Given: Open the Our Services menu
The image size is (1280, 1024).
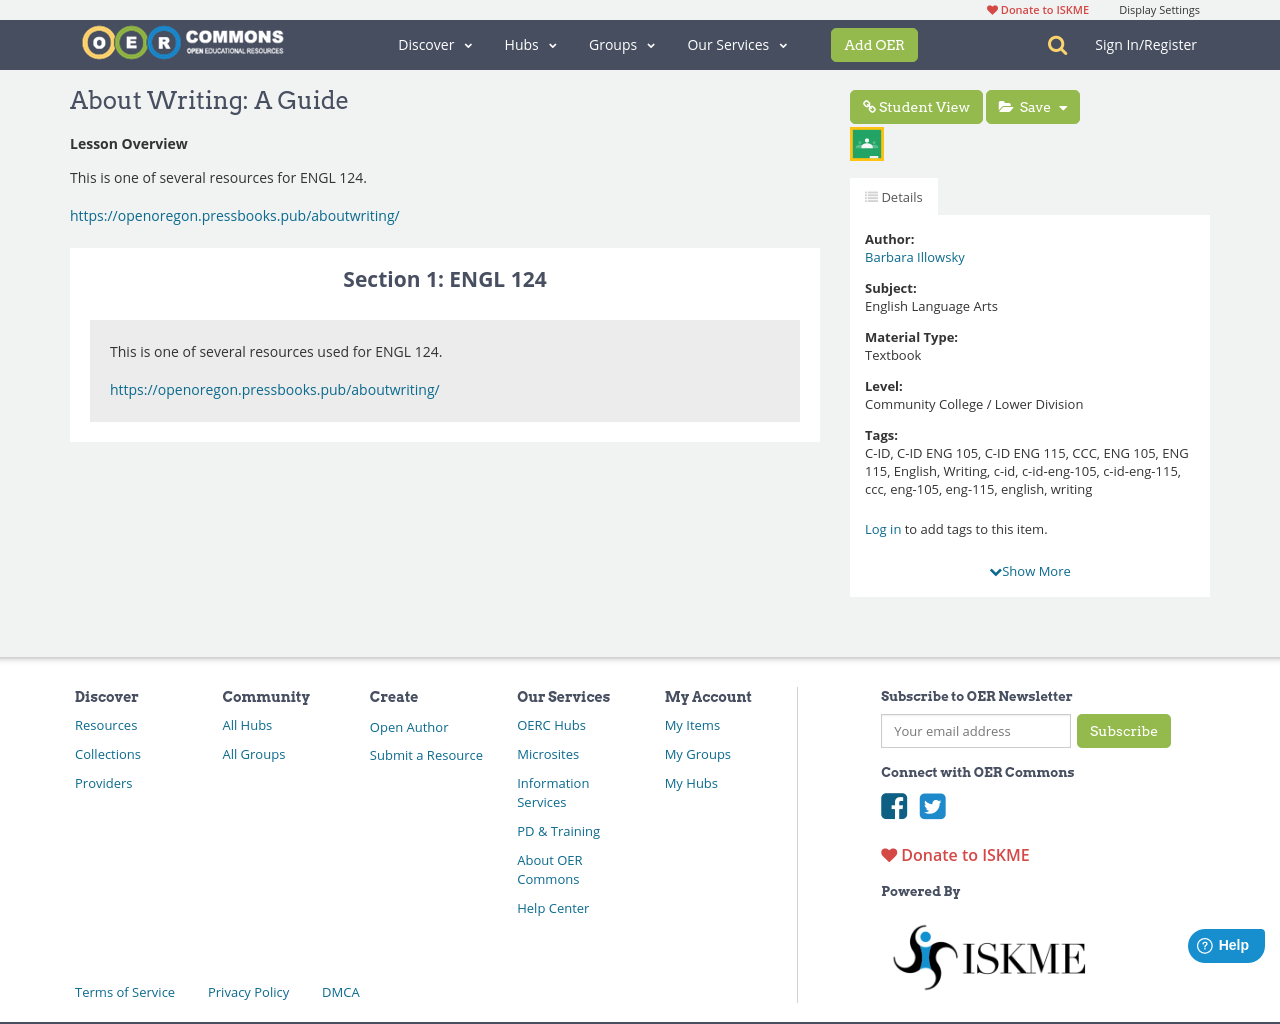Looking at the screenshot, I should (x=737, y=45).
